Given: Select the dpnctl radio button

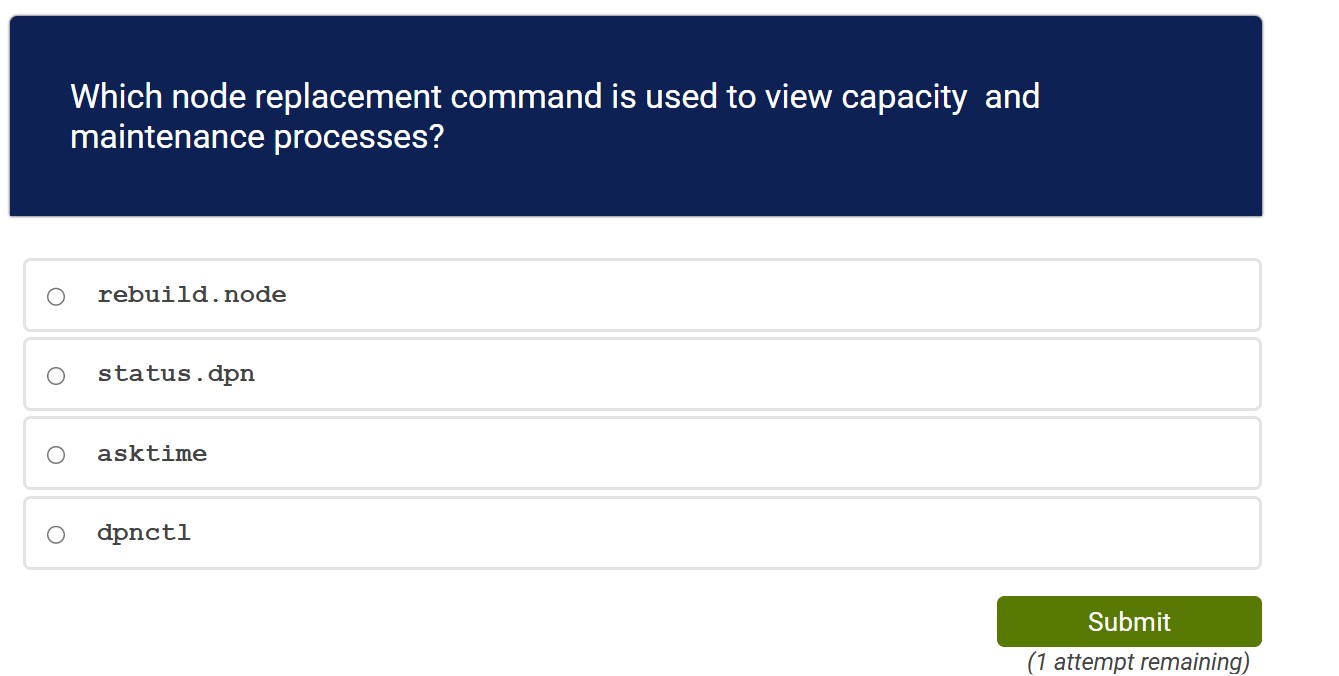Looking at the screenshot, I should (57, 533).
